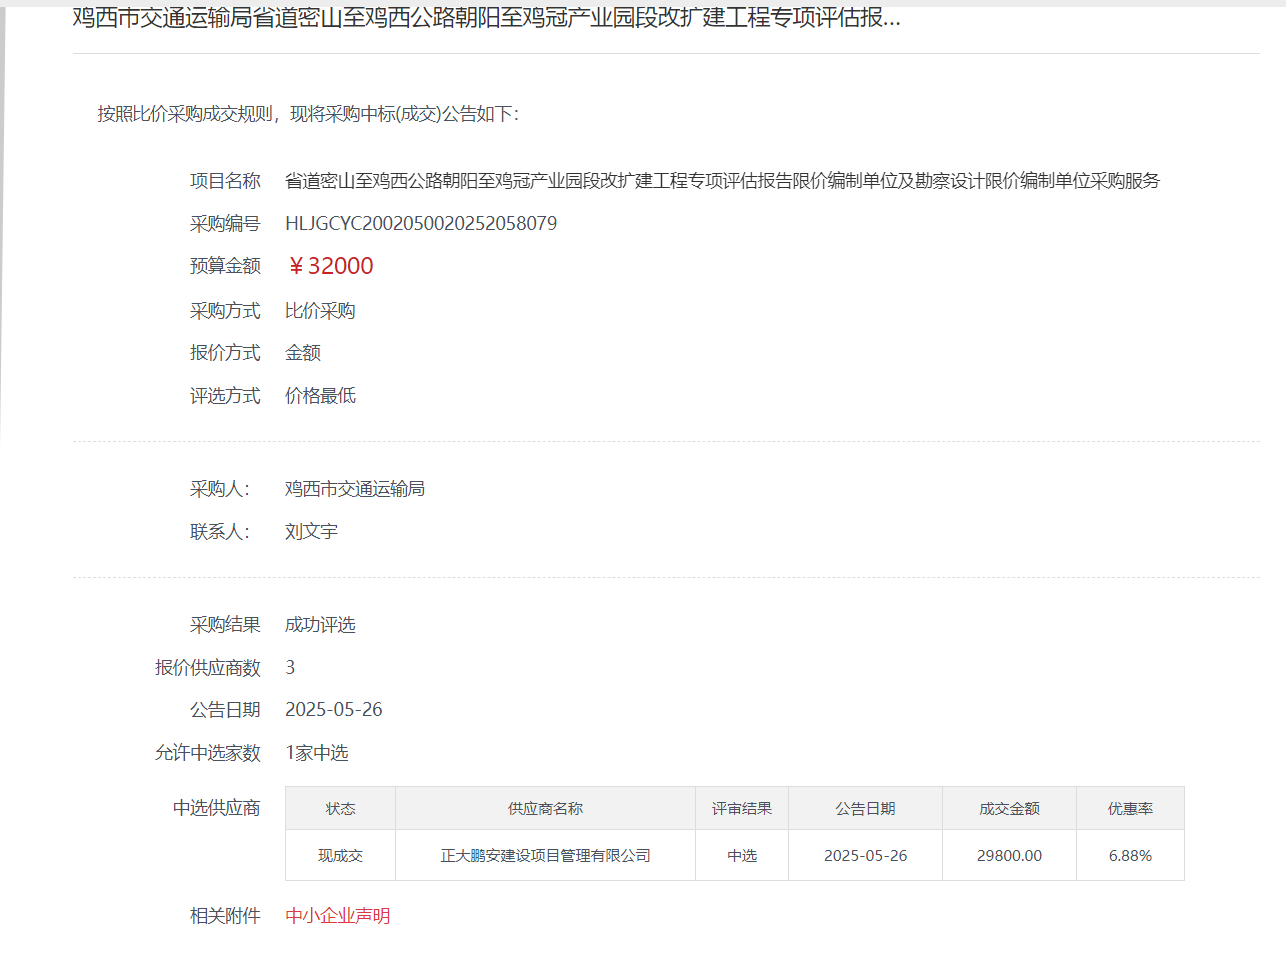The image size is (1286, 957).
Task: Click the 评审结果 column header
Action: [x=741, y=809]
